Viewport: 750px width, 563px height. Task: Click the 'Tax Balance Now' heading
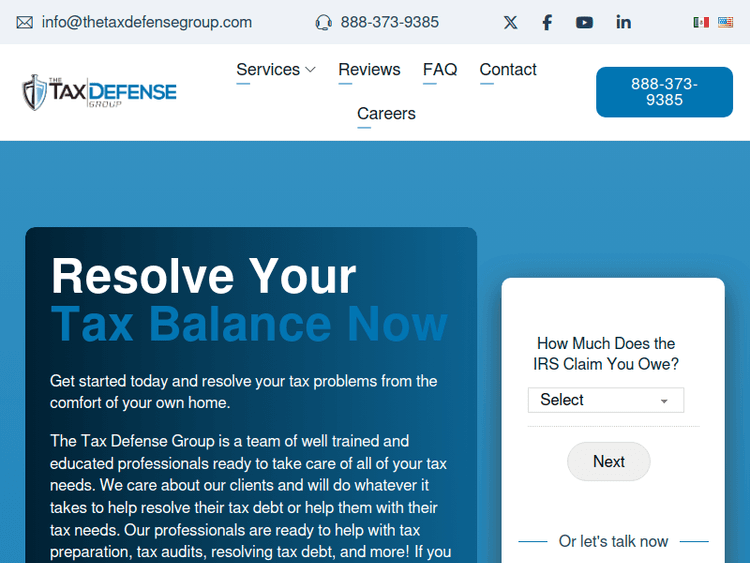249,324
